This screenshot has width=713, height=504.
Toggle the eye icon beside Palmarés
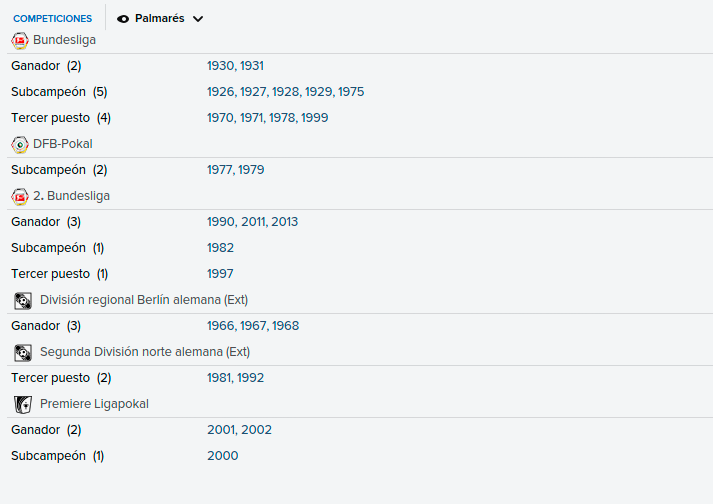[123, 19]
